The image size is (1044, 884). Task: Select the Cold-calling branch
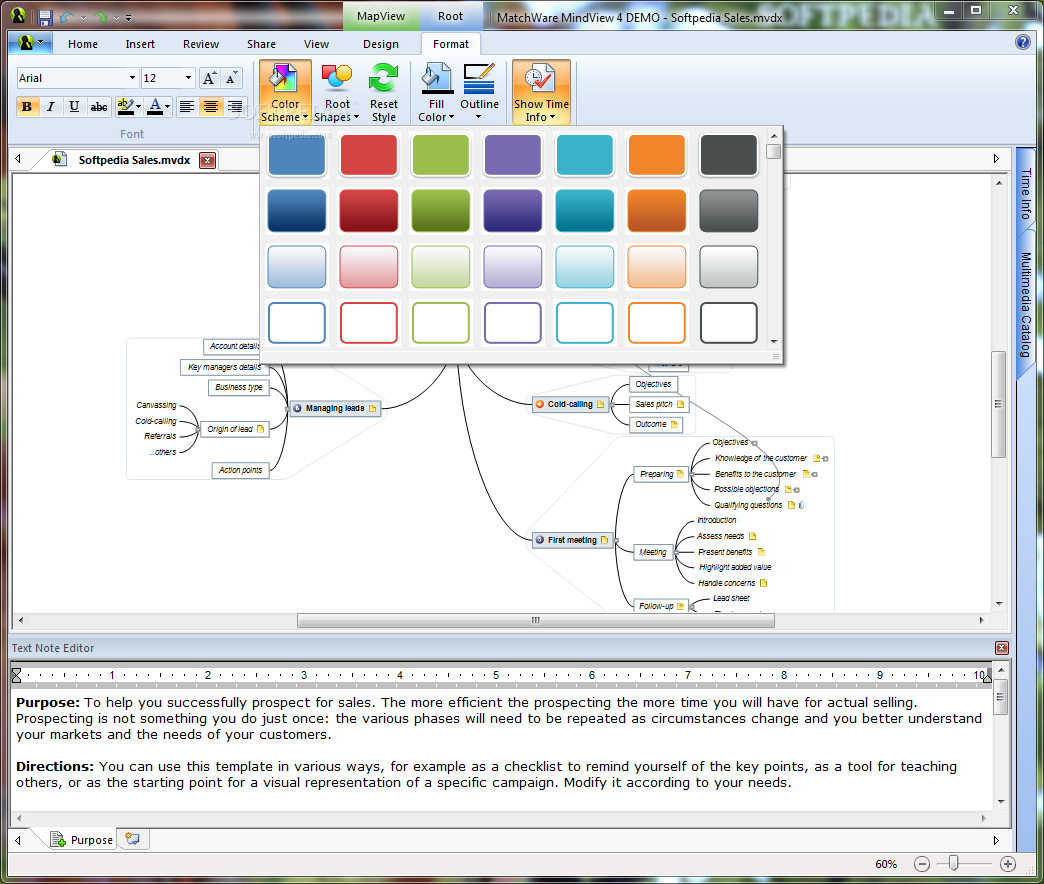570,404
